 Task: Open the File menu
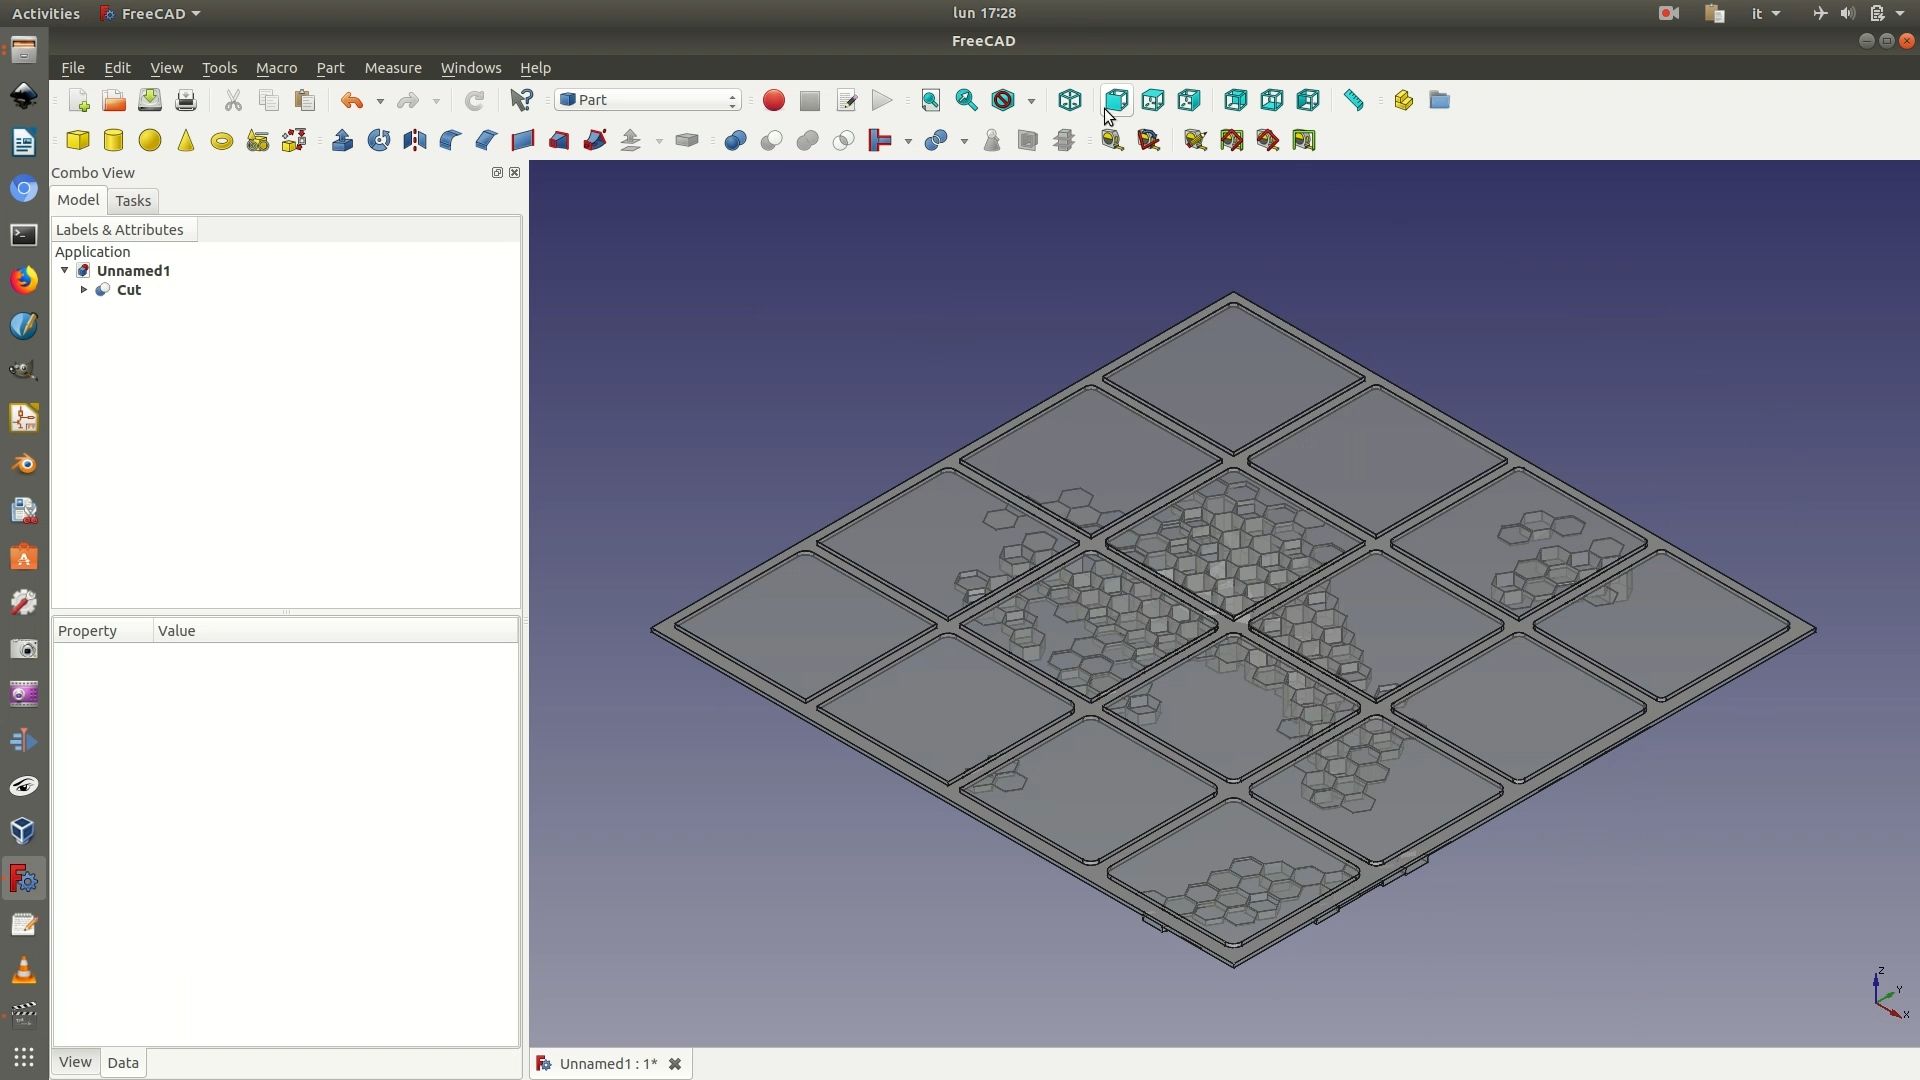point(73,68)
